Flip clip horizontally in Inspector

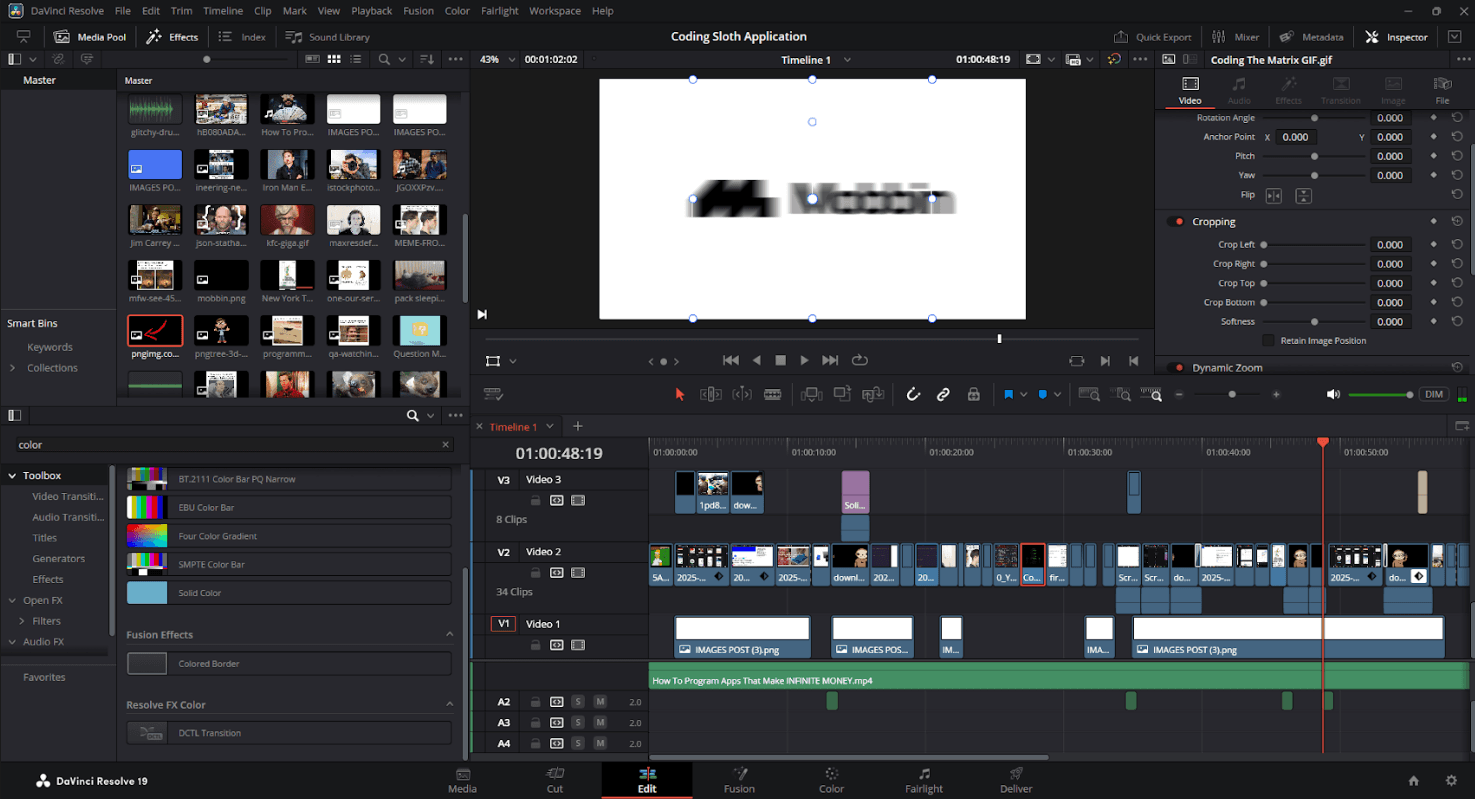click(x=1274, y=196)
